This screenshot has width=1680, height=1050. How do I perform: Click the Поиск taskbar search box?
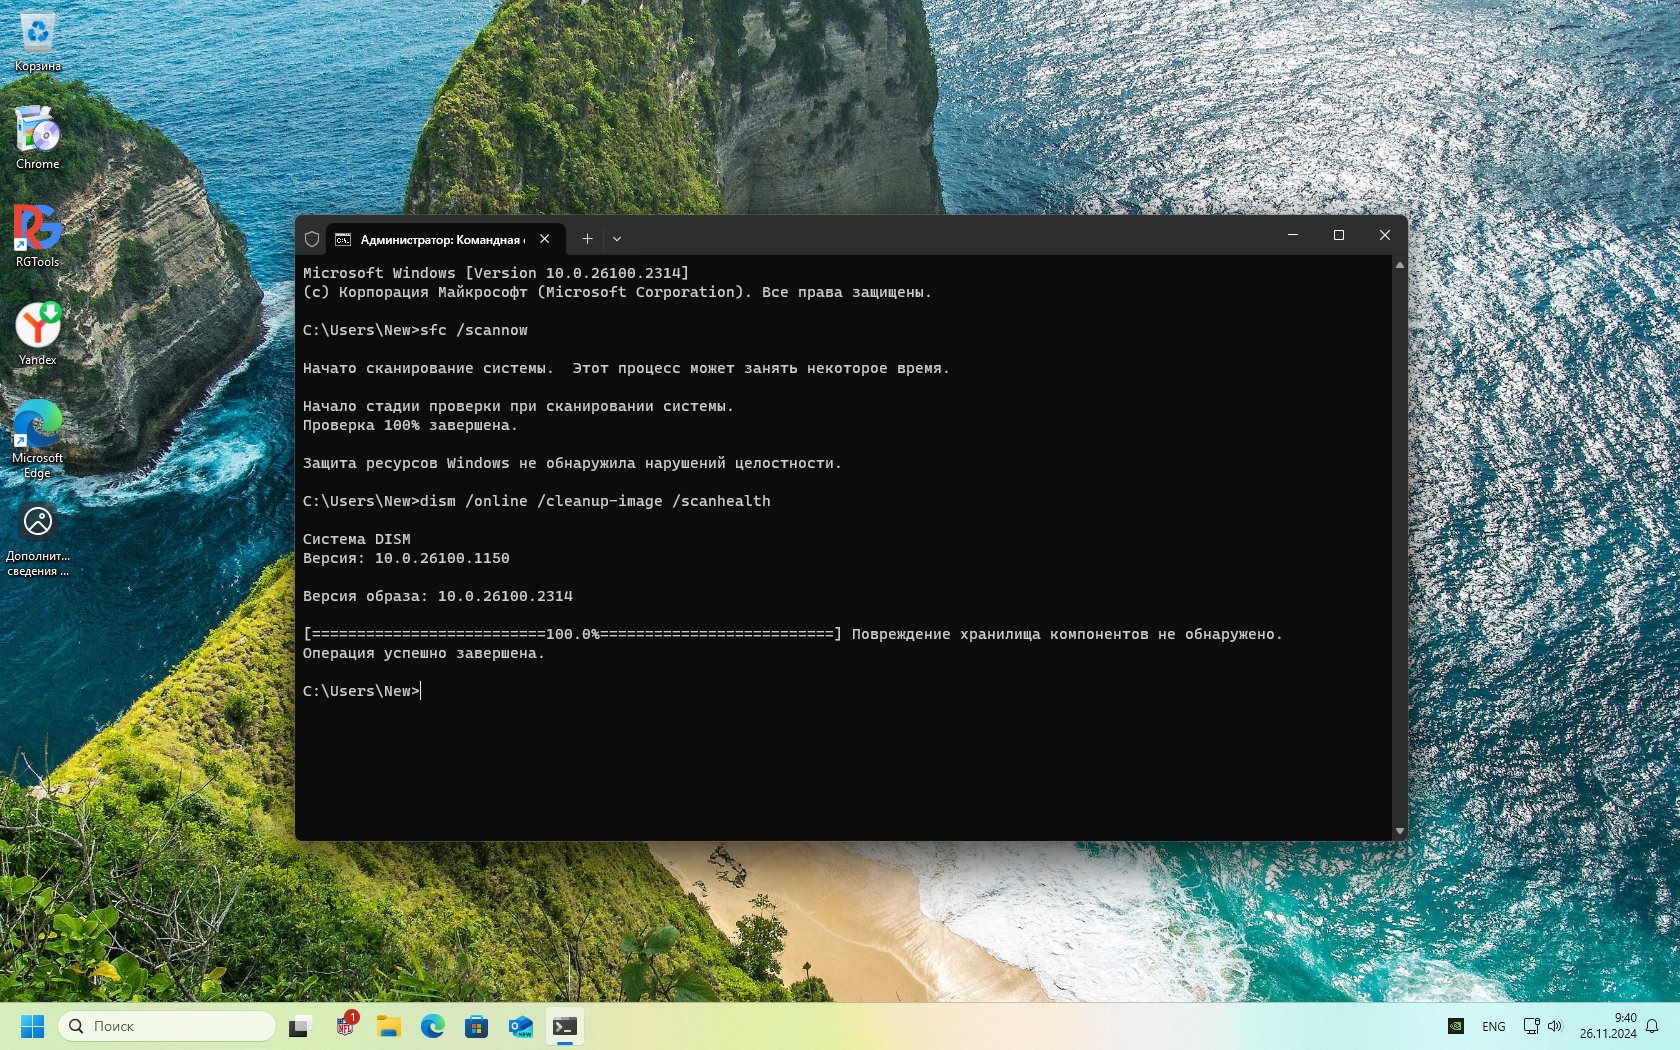point(168,1026)
